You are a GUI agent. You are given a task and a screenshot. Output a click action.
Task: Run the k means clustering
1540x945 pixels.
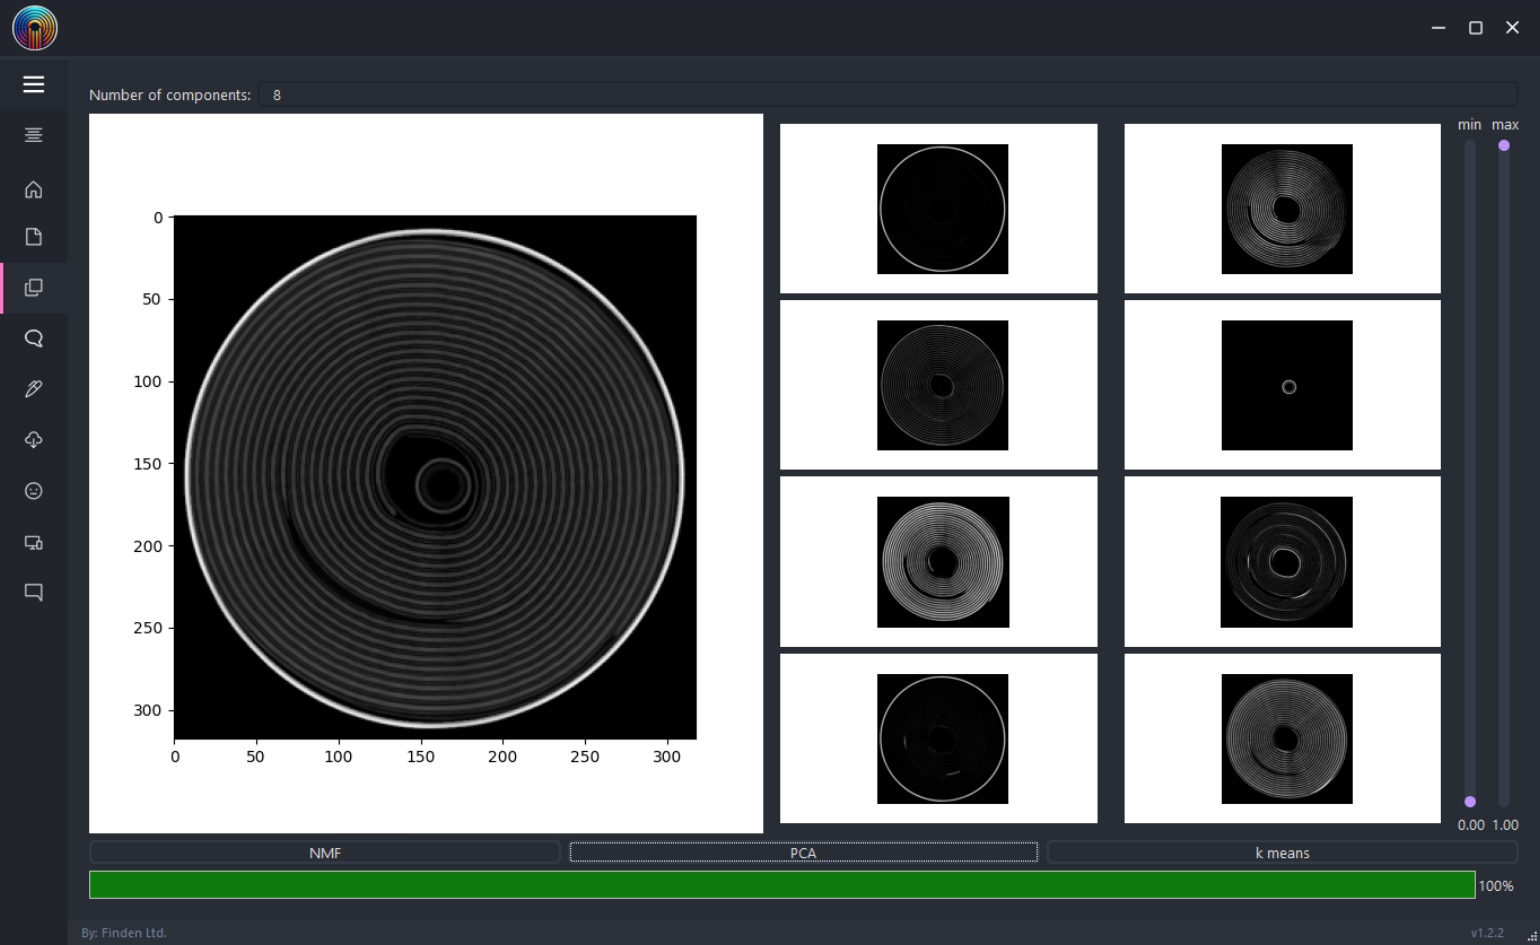click(x=1282, y=852)
